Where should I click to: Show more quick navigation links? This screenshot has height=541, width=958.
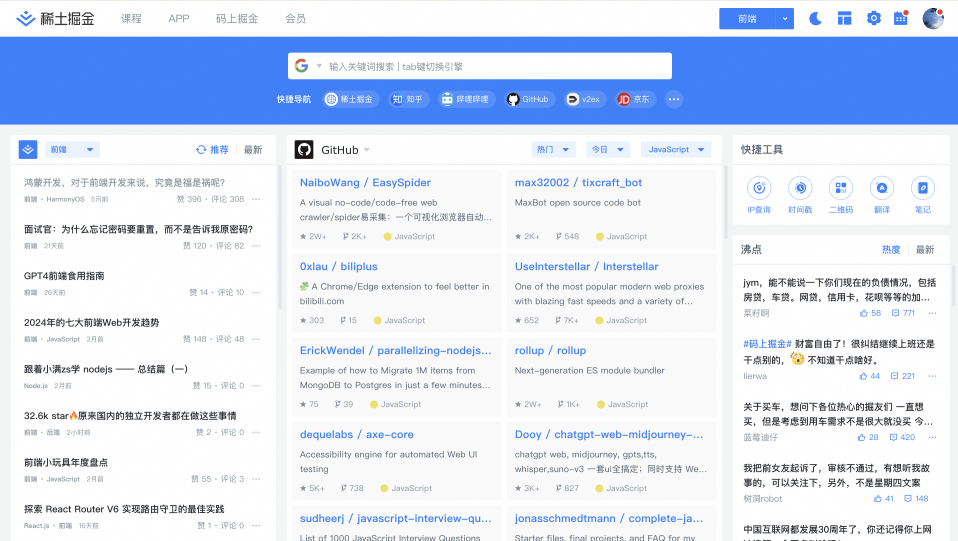point(674,99)
